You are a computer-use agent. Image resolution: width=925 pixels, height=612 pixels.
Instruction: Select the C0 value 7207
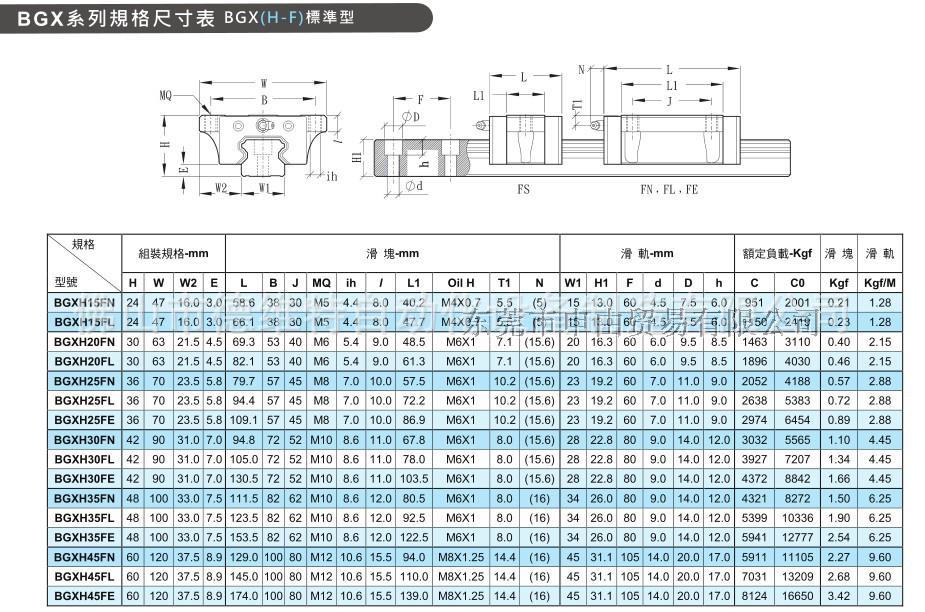tap(797, 459)
